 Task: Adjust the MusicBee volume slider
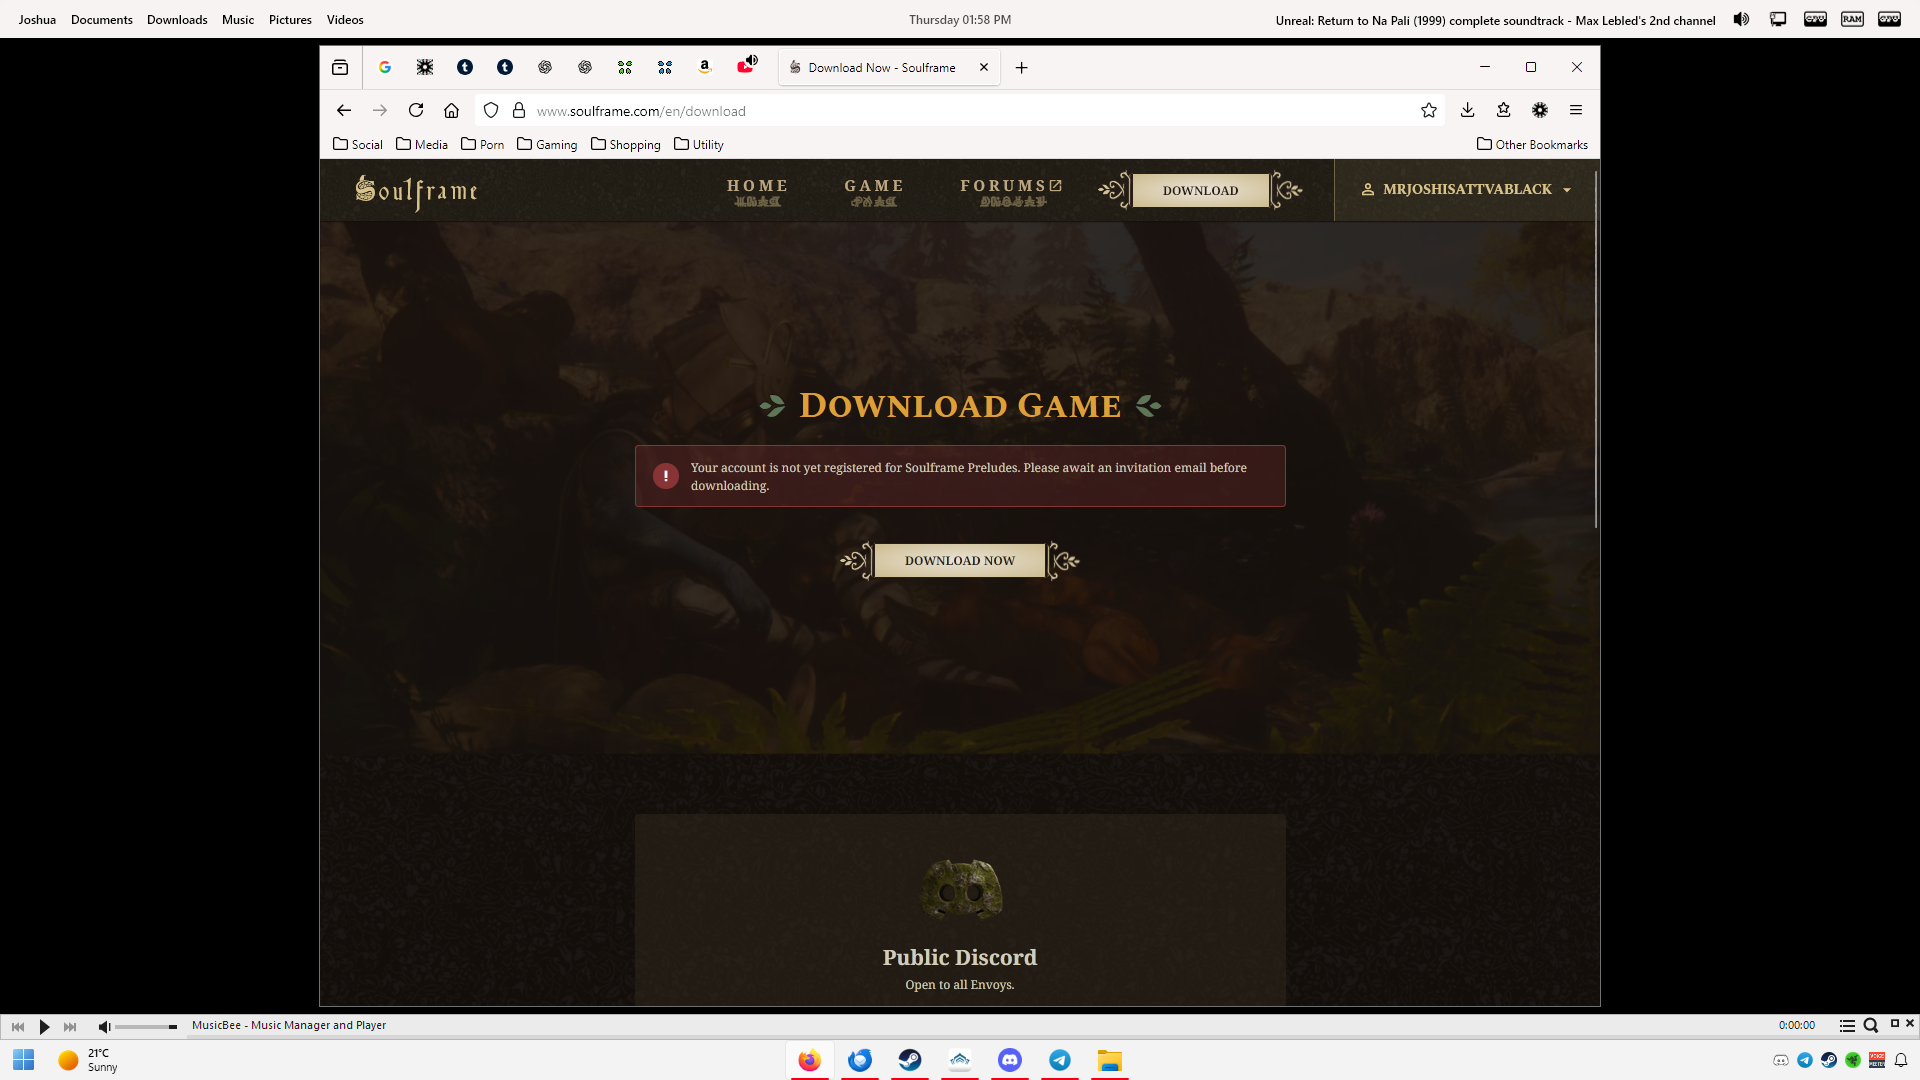(x=146, y=1027)
